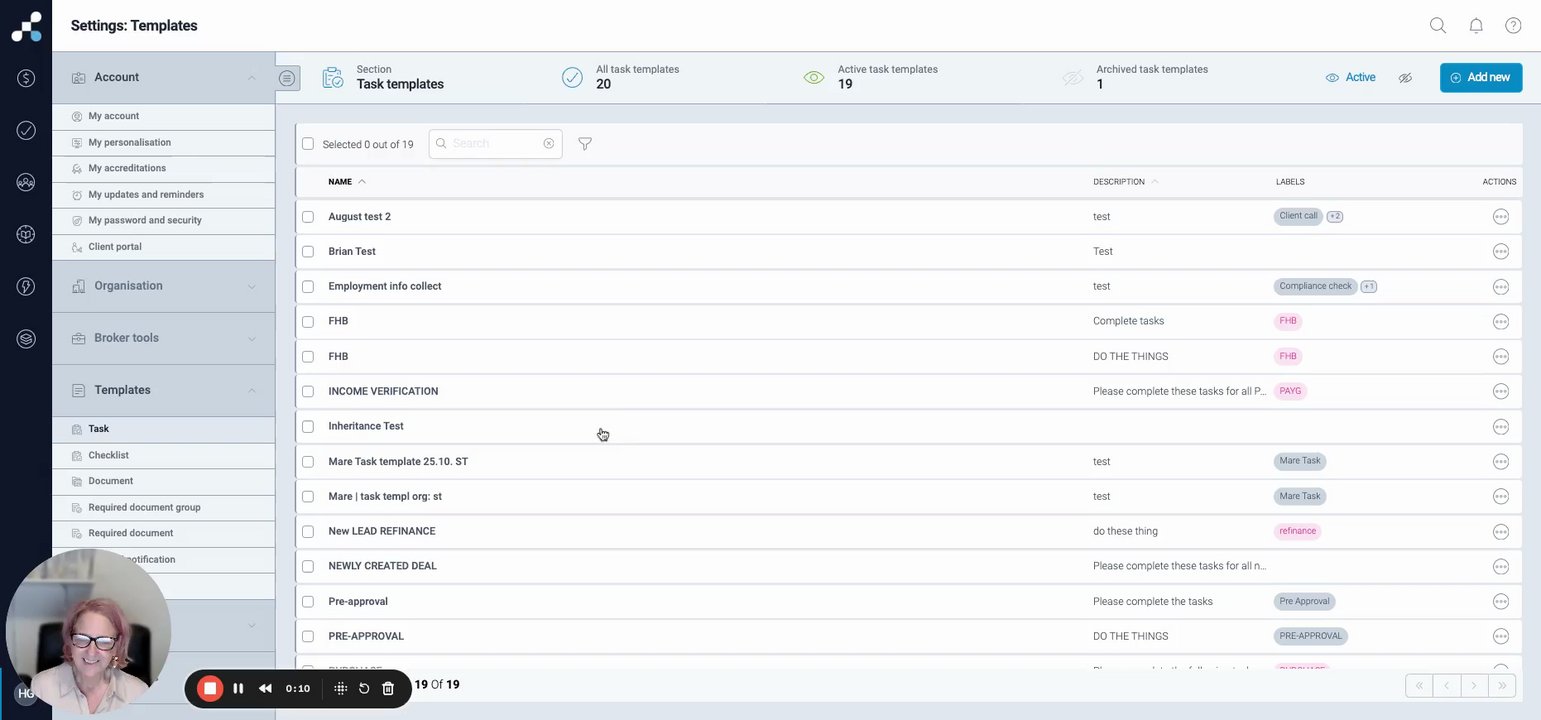Open the stacked layers icon in left rail
This screenshot has width=1541, height=720.
point(26,339)
